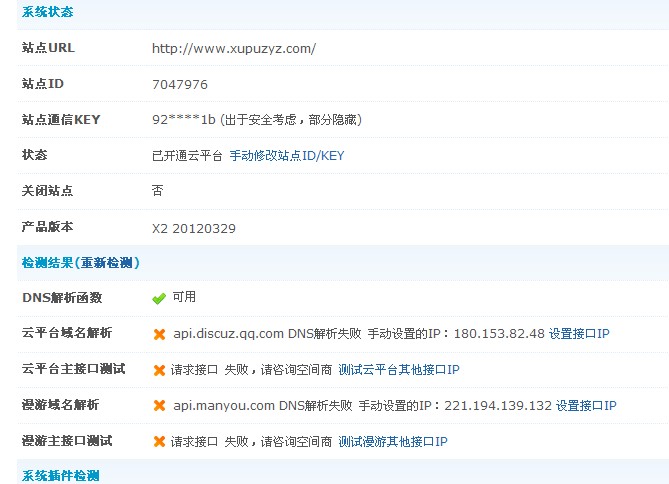Click the 可用 status text
This screenshot has width=669, height=484.
(x=184, y=297)
